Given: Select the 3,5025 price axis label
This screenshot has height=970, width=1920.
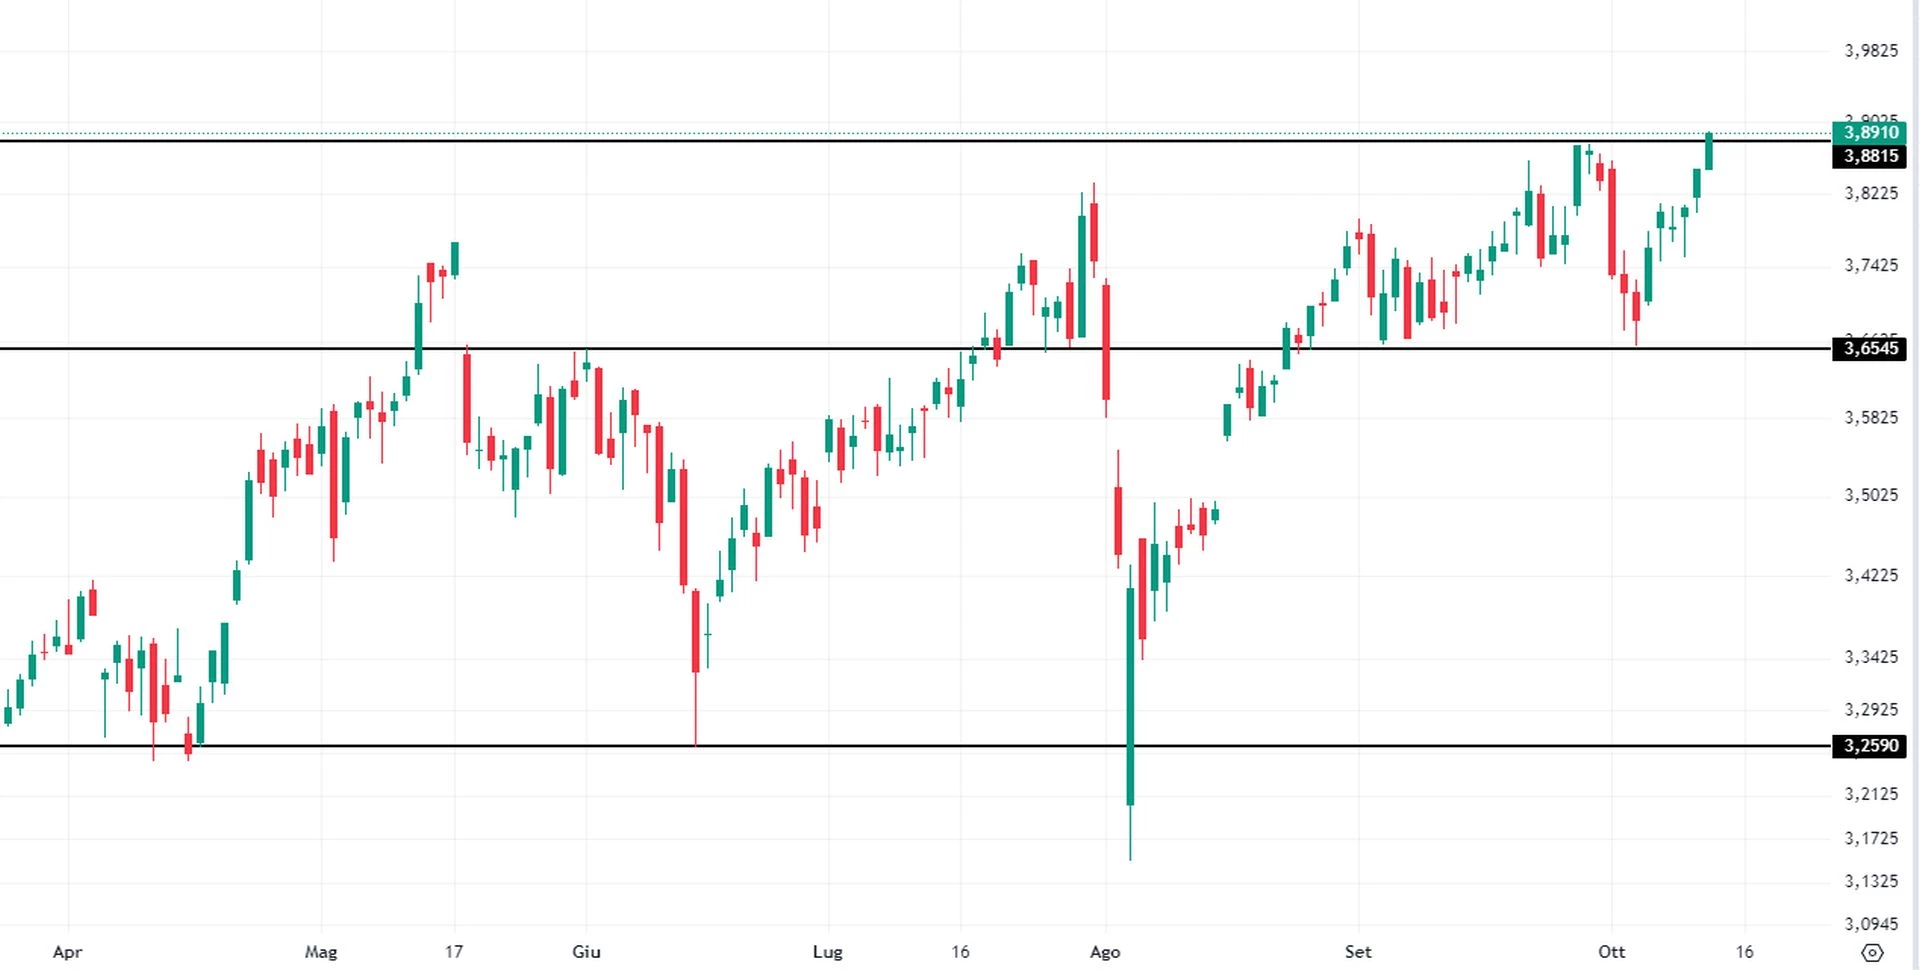Looking at the screenshot, I should point(1871,495).
